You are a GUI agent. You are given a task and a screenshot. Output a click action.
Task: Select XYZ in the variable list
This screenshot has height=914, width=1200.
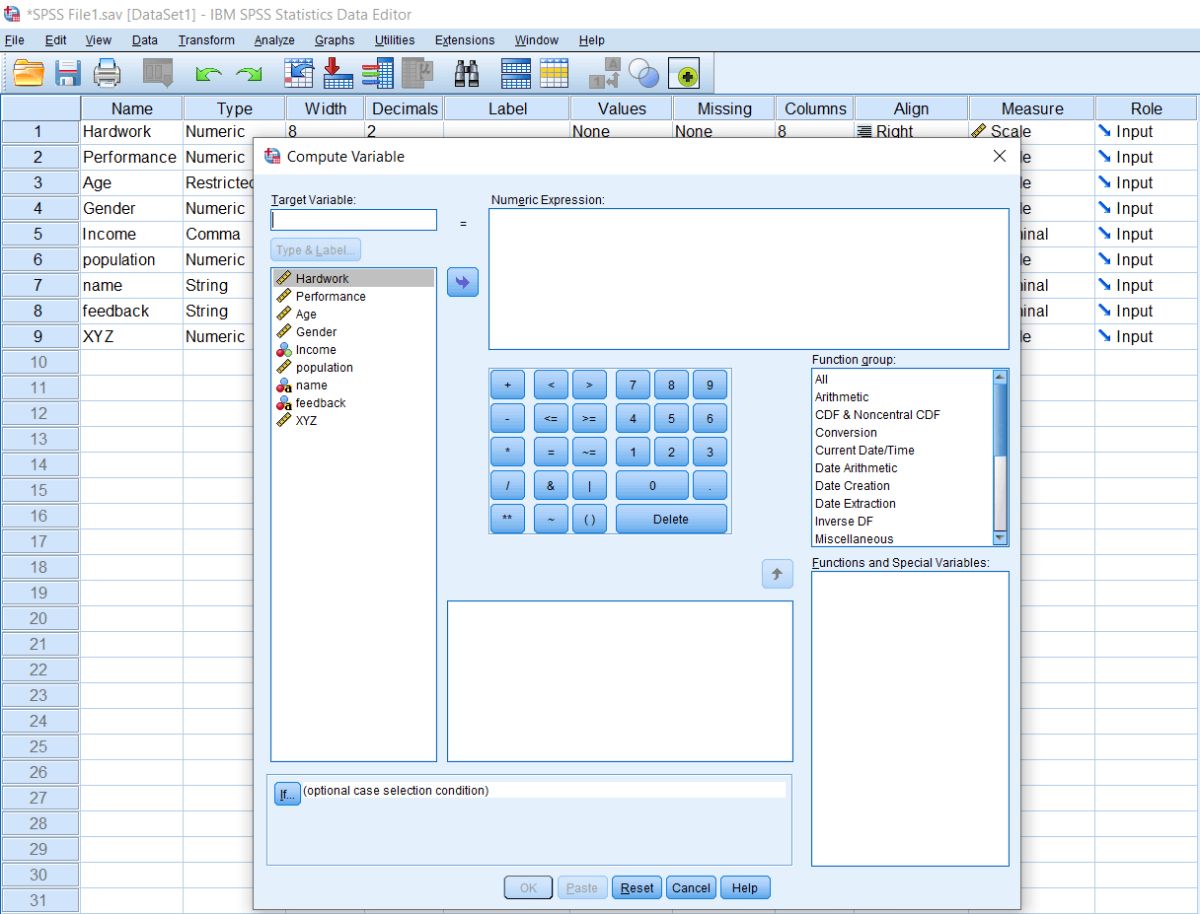point(354,420)
